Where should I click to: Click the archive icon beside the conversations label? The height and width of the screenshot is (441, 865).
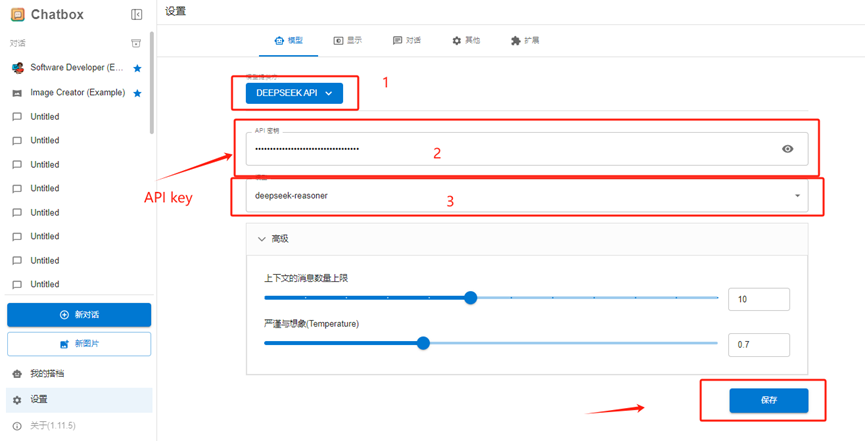tap(136, 43)
